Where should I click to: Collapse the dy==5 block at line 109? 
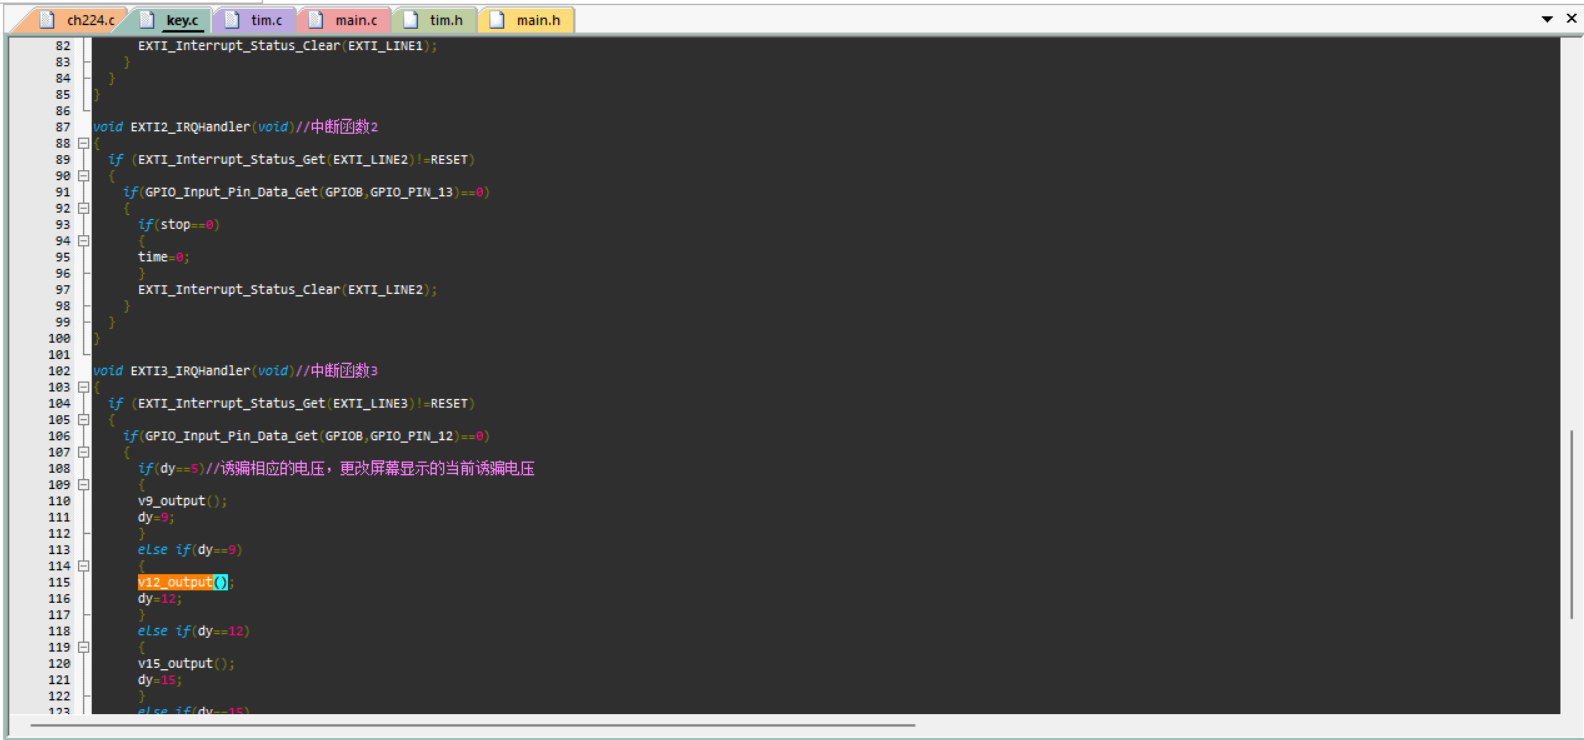(84, 485)
